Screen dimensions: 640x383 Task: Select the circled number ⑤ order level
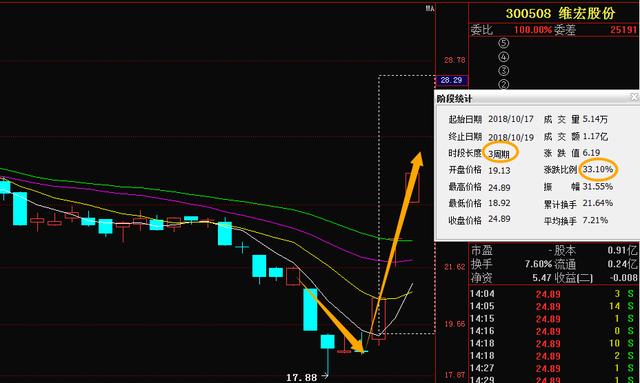click(504, 43)
